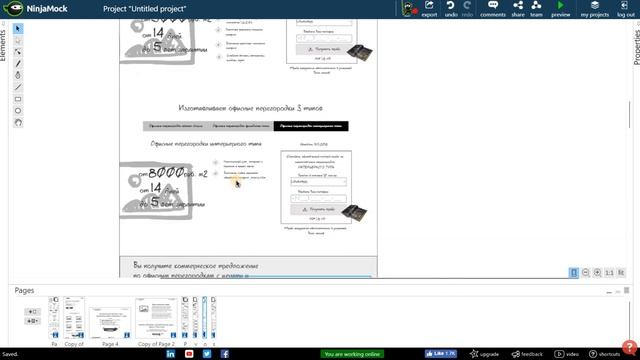
Task: Expand the Elements side panel
Action: point(3,45)
